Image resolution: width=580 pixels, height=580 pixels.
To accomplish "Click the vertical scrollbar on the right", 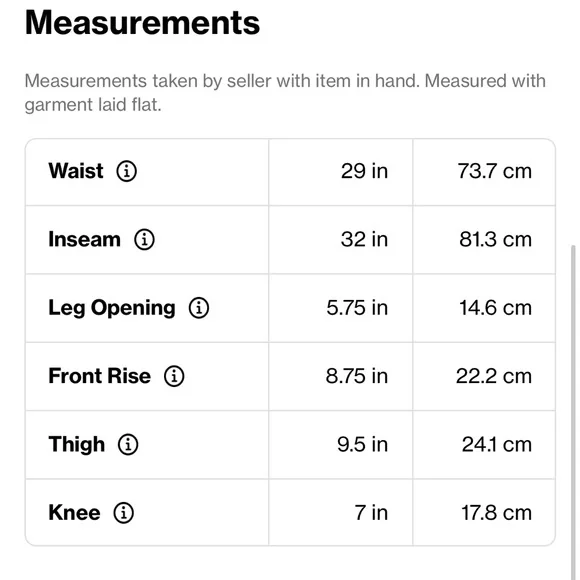I will pos(573,411).
